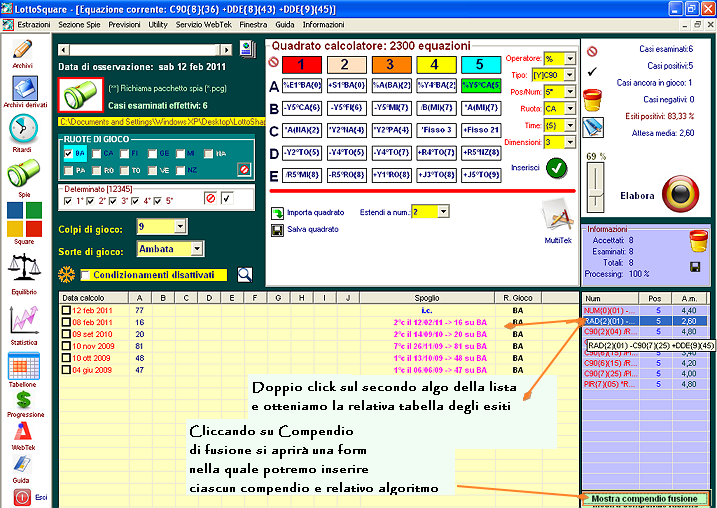
Task: Click the notebook icon below the bucket
Action: [x=593, y=127]
